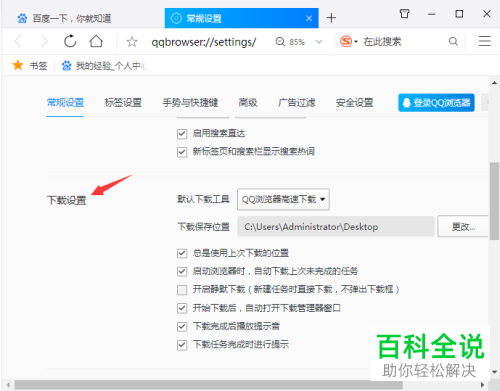
Task: Go forward with the forward arrow
Action: 44,42
